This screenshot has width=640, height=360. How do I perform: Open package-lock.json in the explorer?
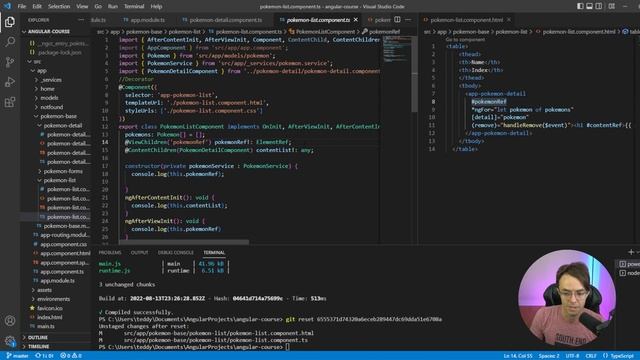60,52
